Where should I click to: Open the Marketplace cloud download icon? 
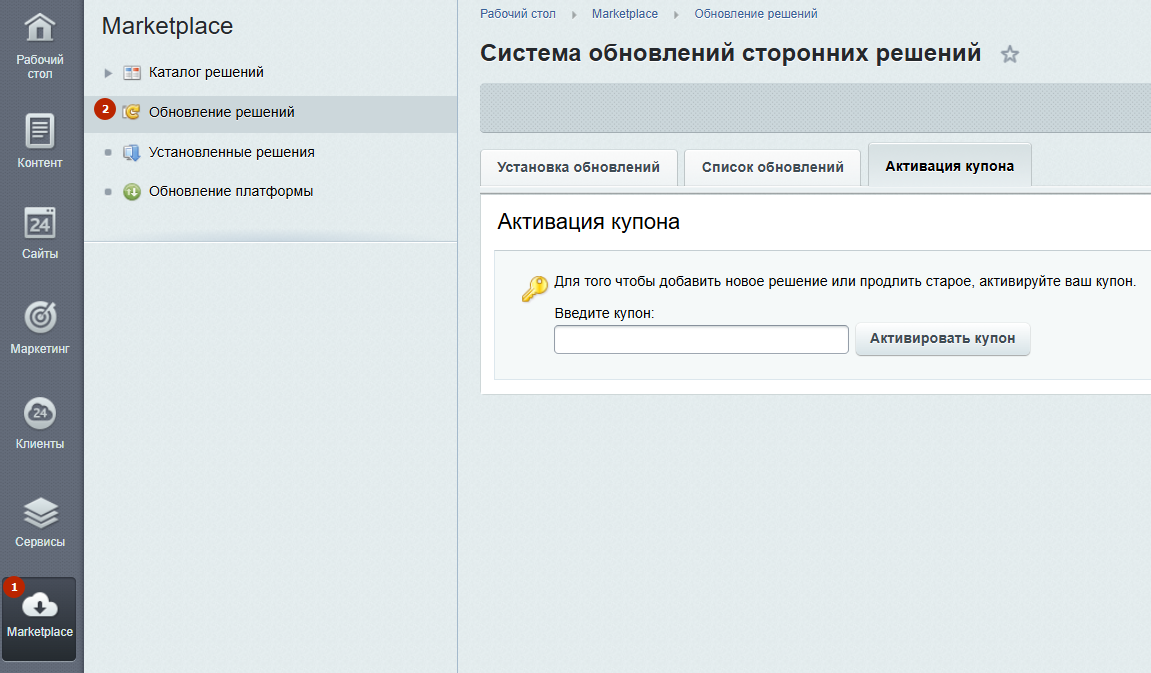coord(38,606)
